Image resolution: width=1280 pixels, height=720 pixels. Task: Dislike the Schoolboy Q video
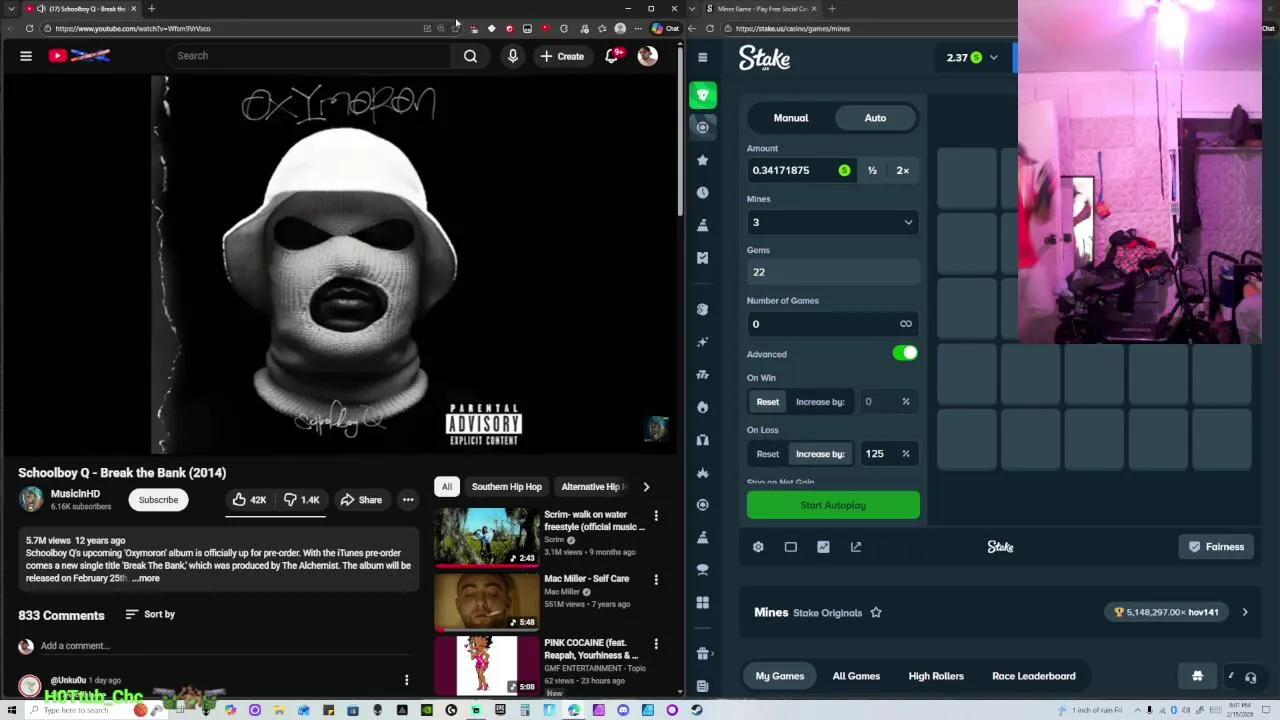coord(301,500)
